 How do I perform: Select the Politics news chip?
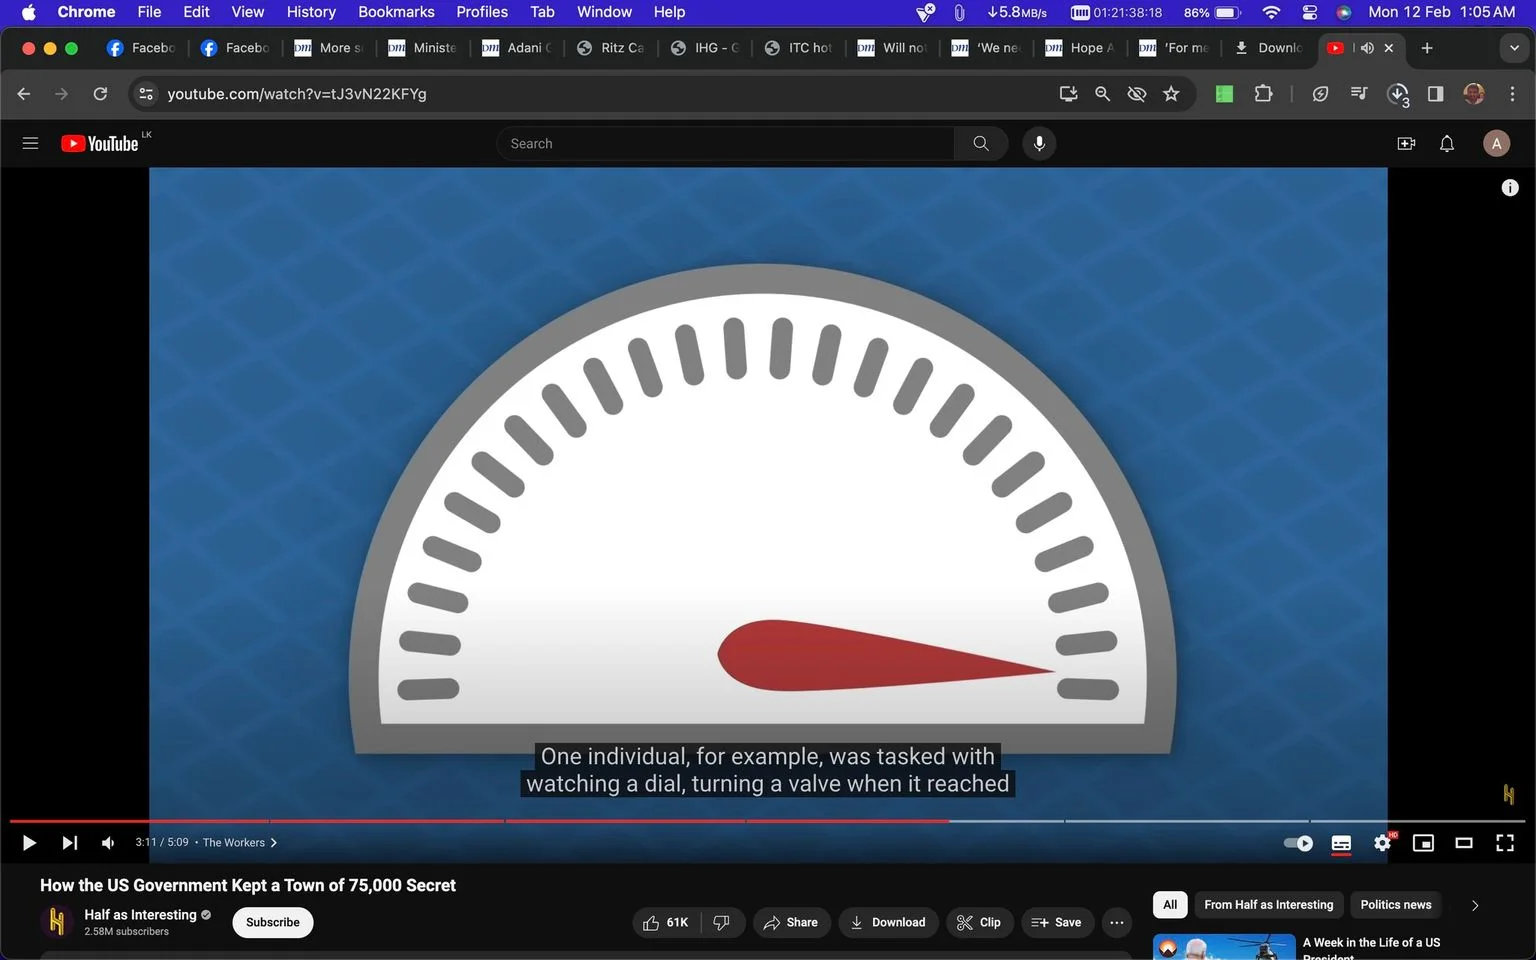1396,905
